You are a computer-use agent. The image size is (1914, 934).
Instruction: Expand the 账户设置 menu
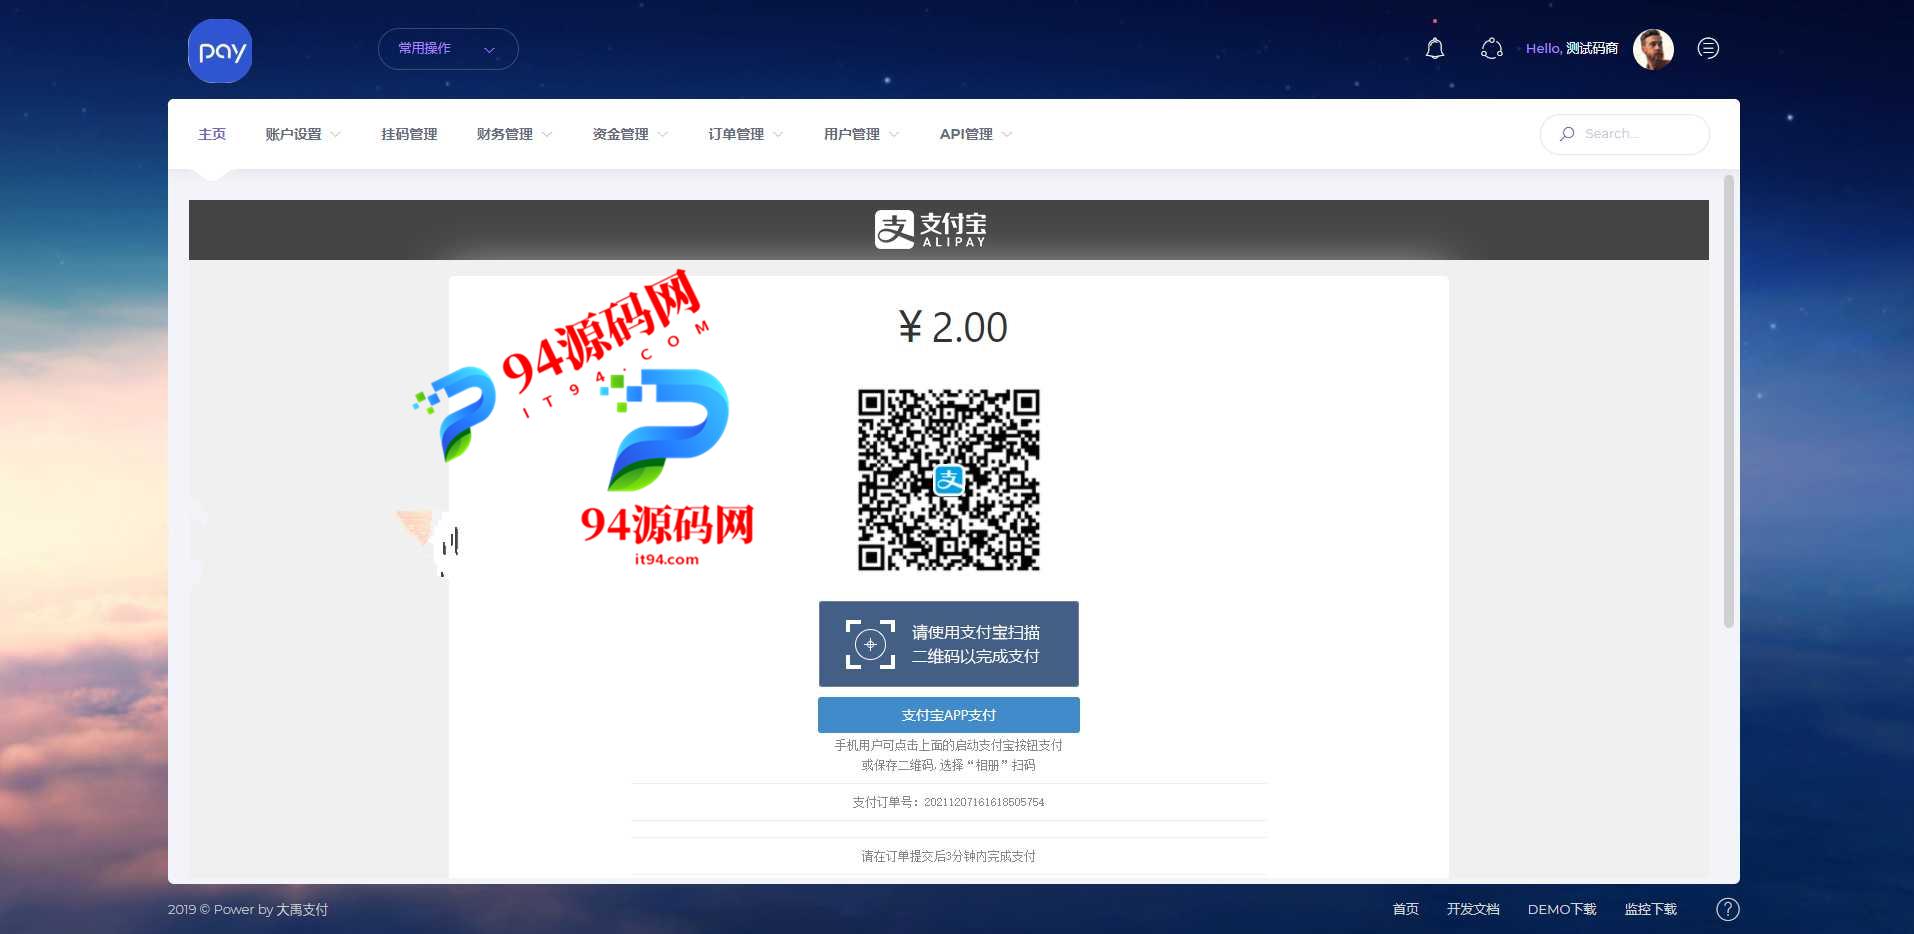303,134
